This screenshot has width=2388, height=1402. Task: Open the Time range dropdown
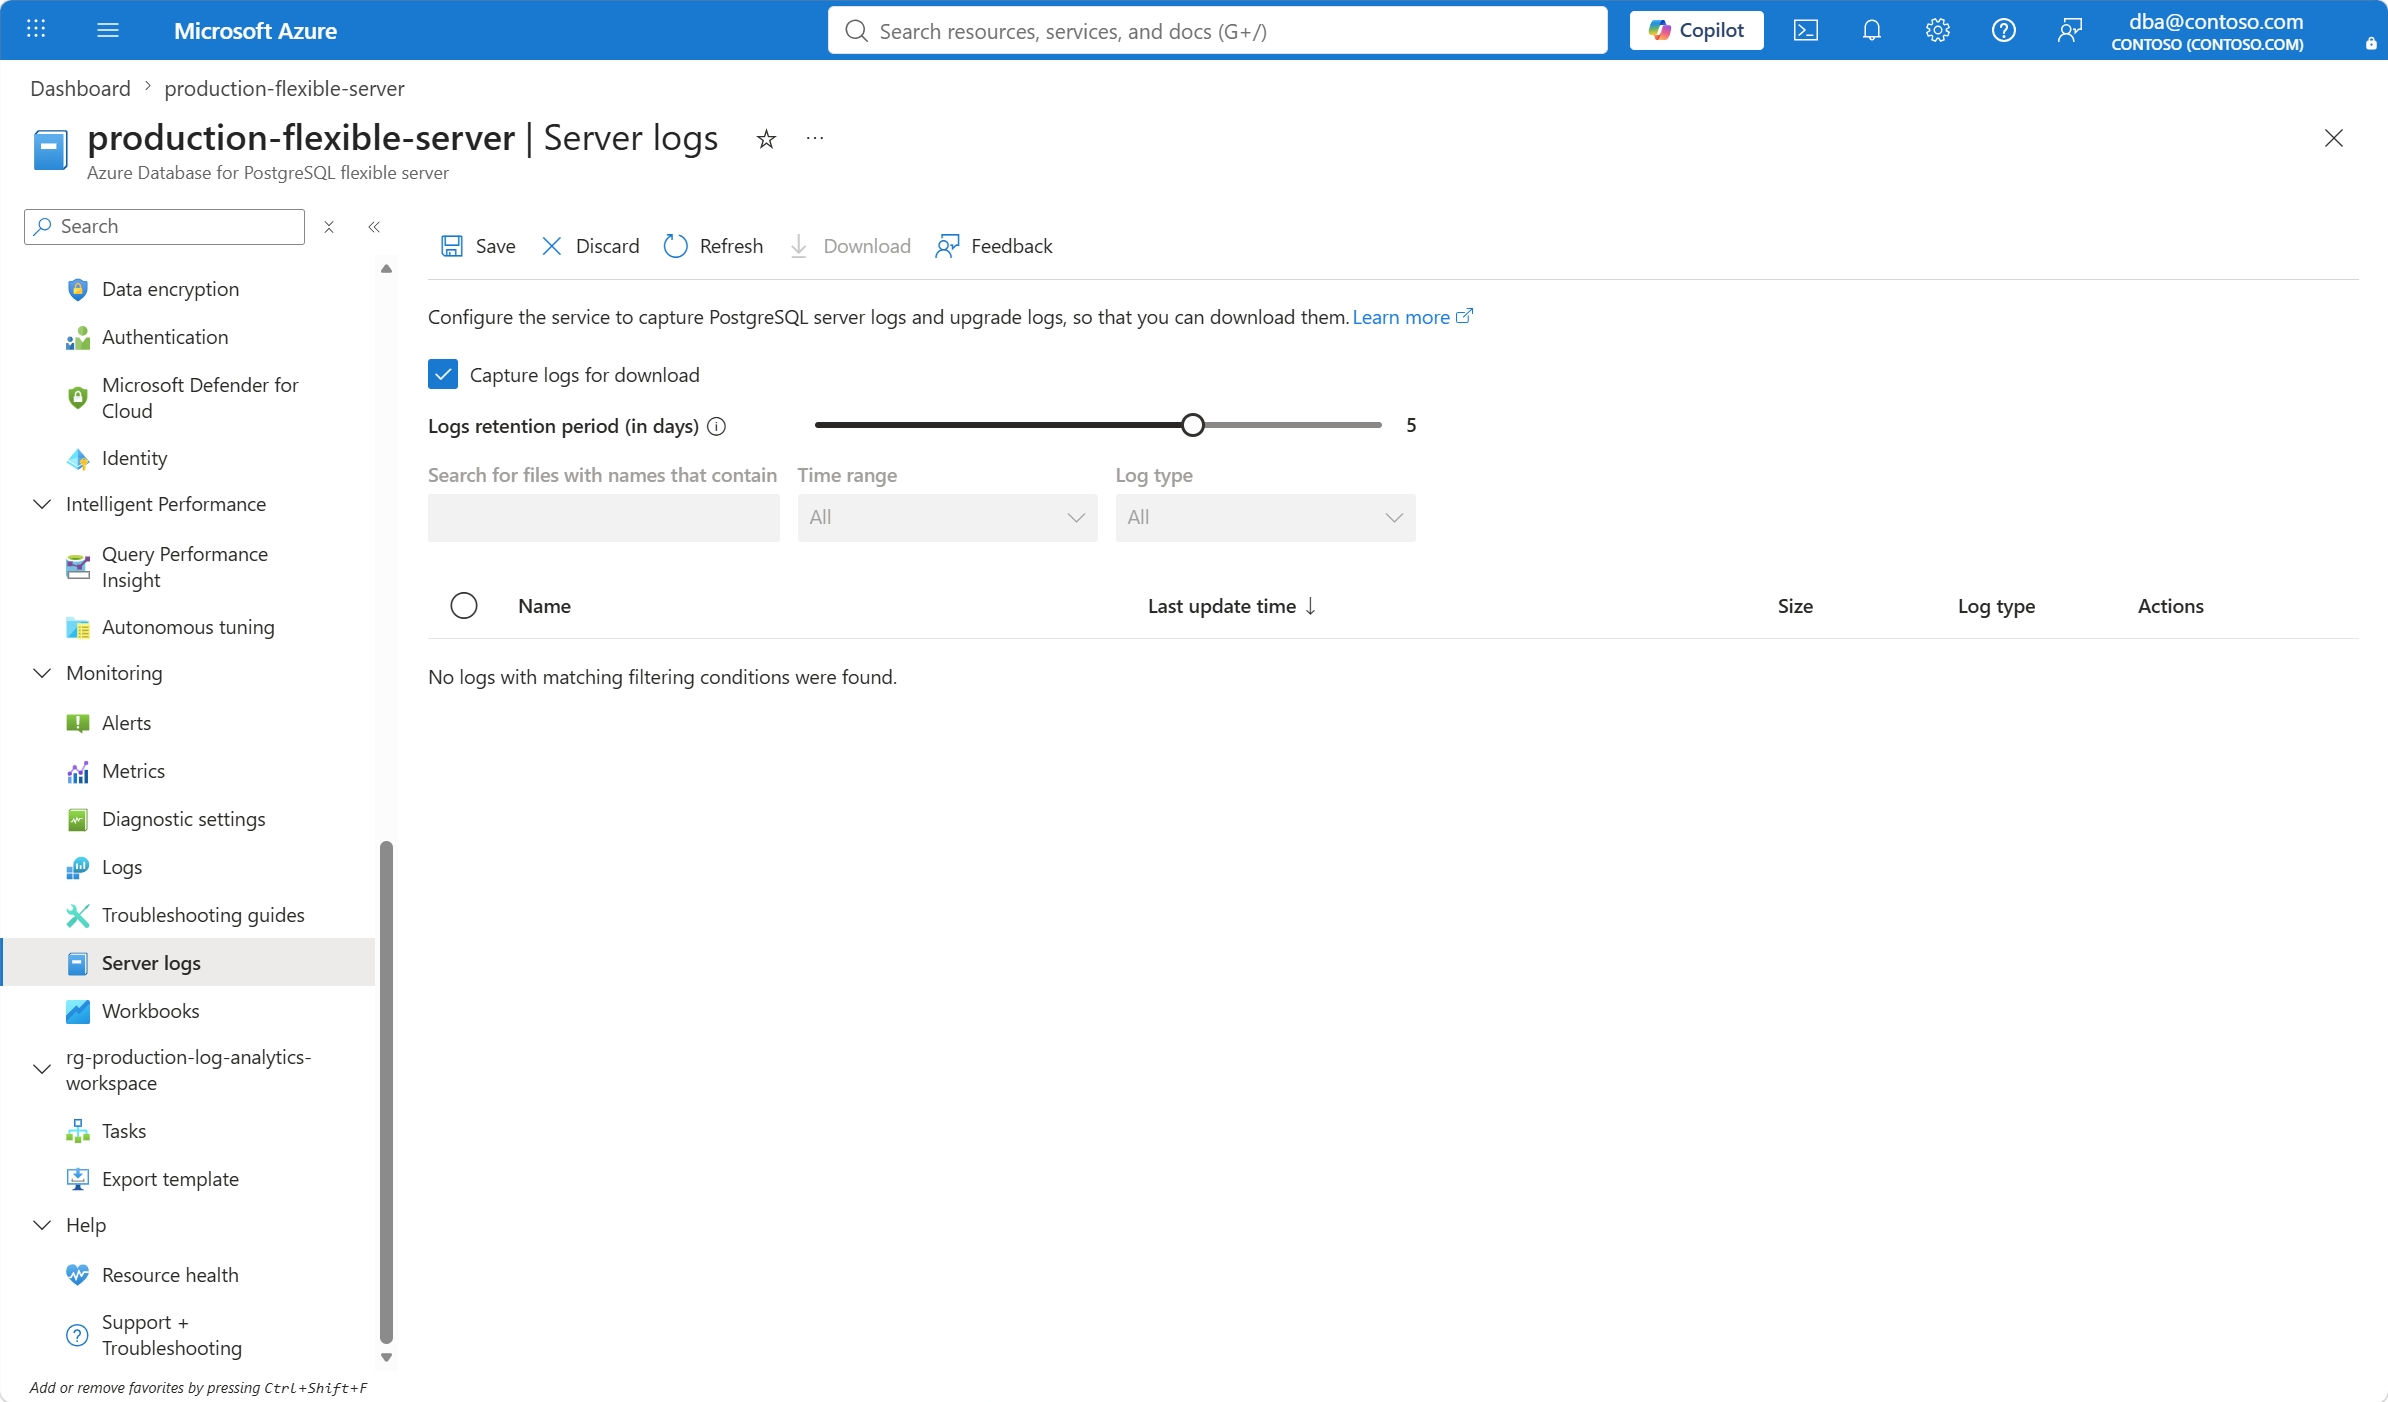948,518
